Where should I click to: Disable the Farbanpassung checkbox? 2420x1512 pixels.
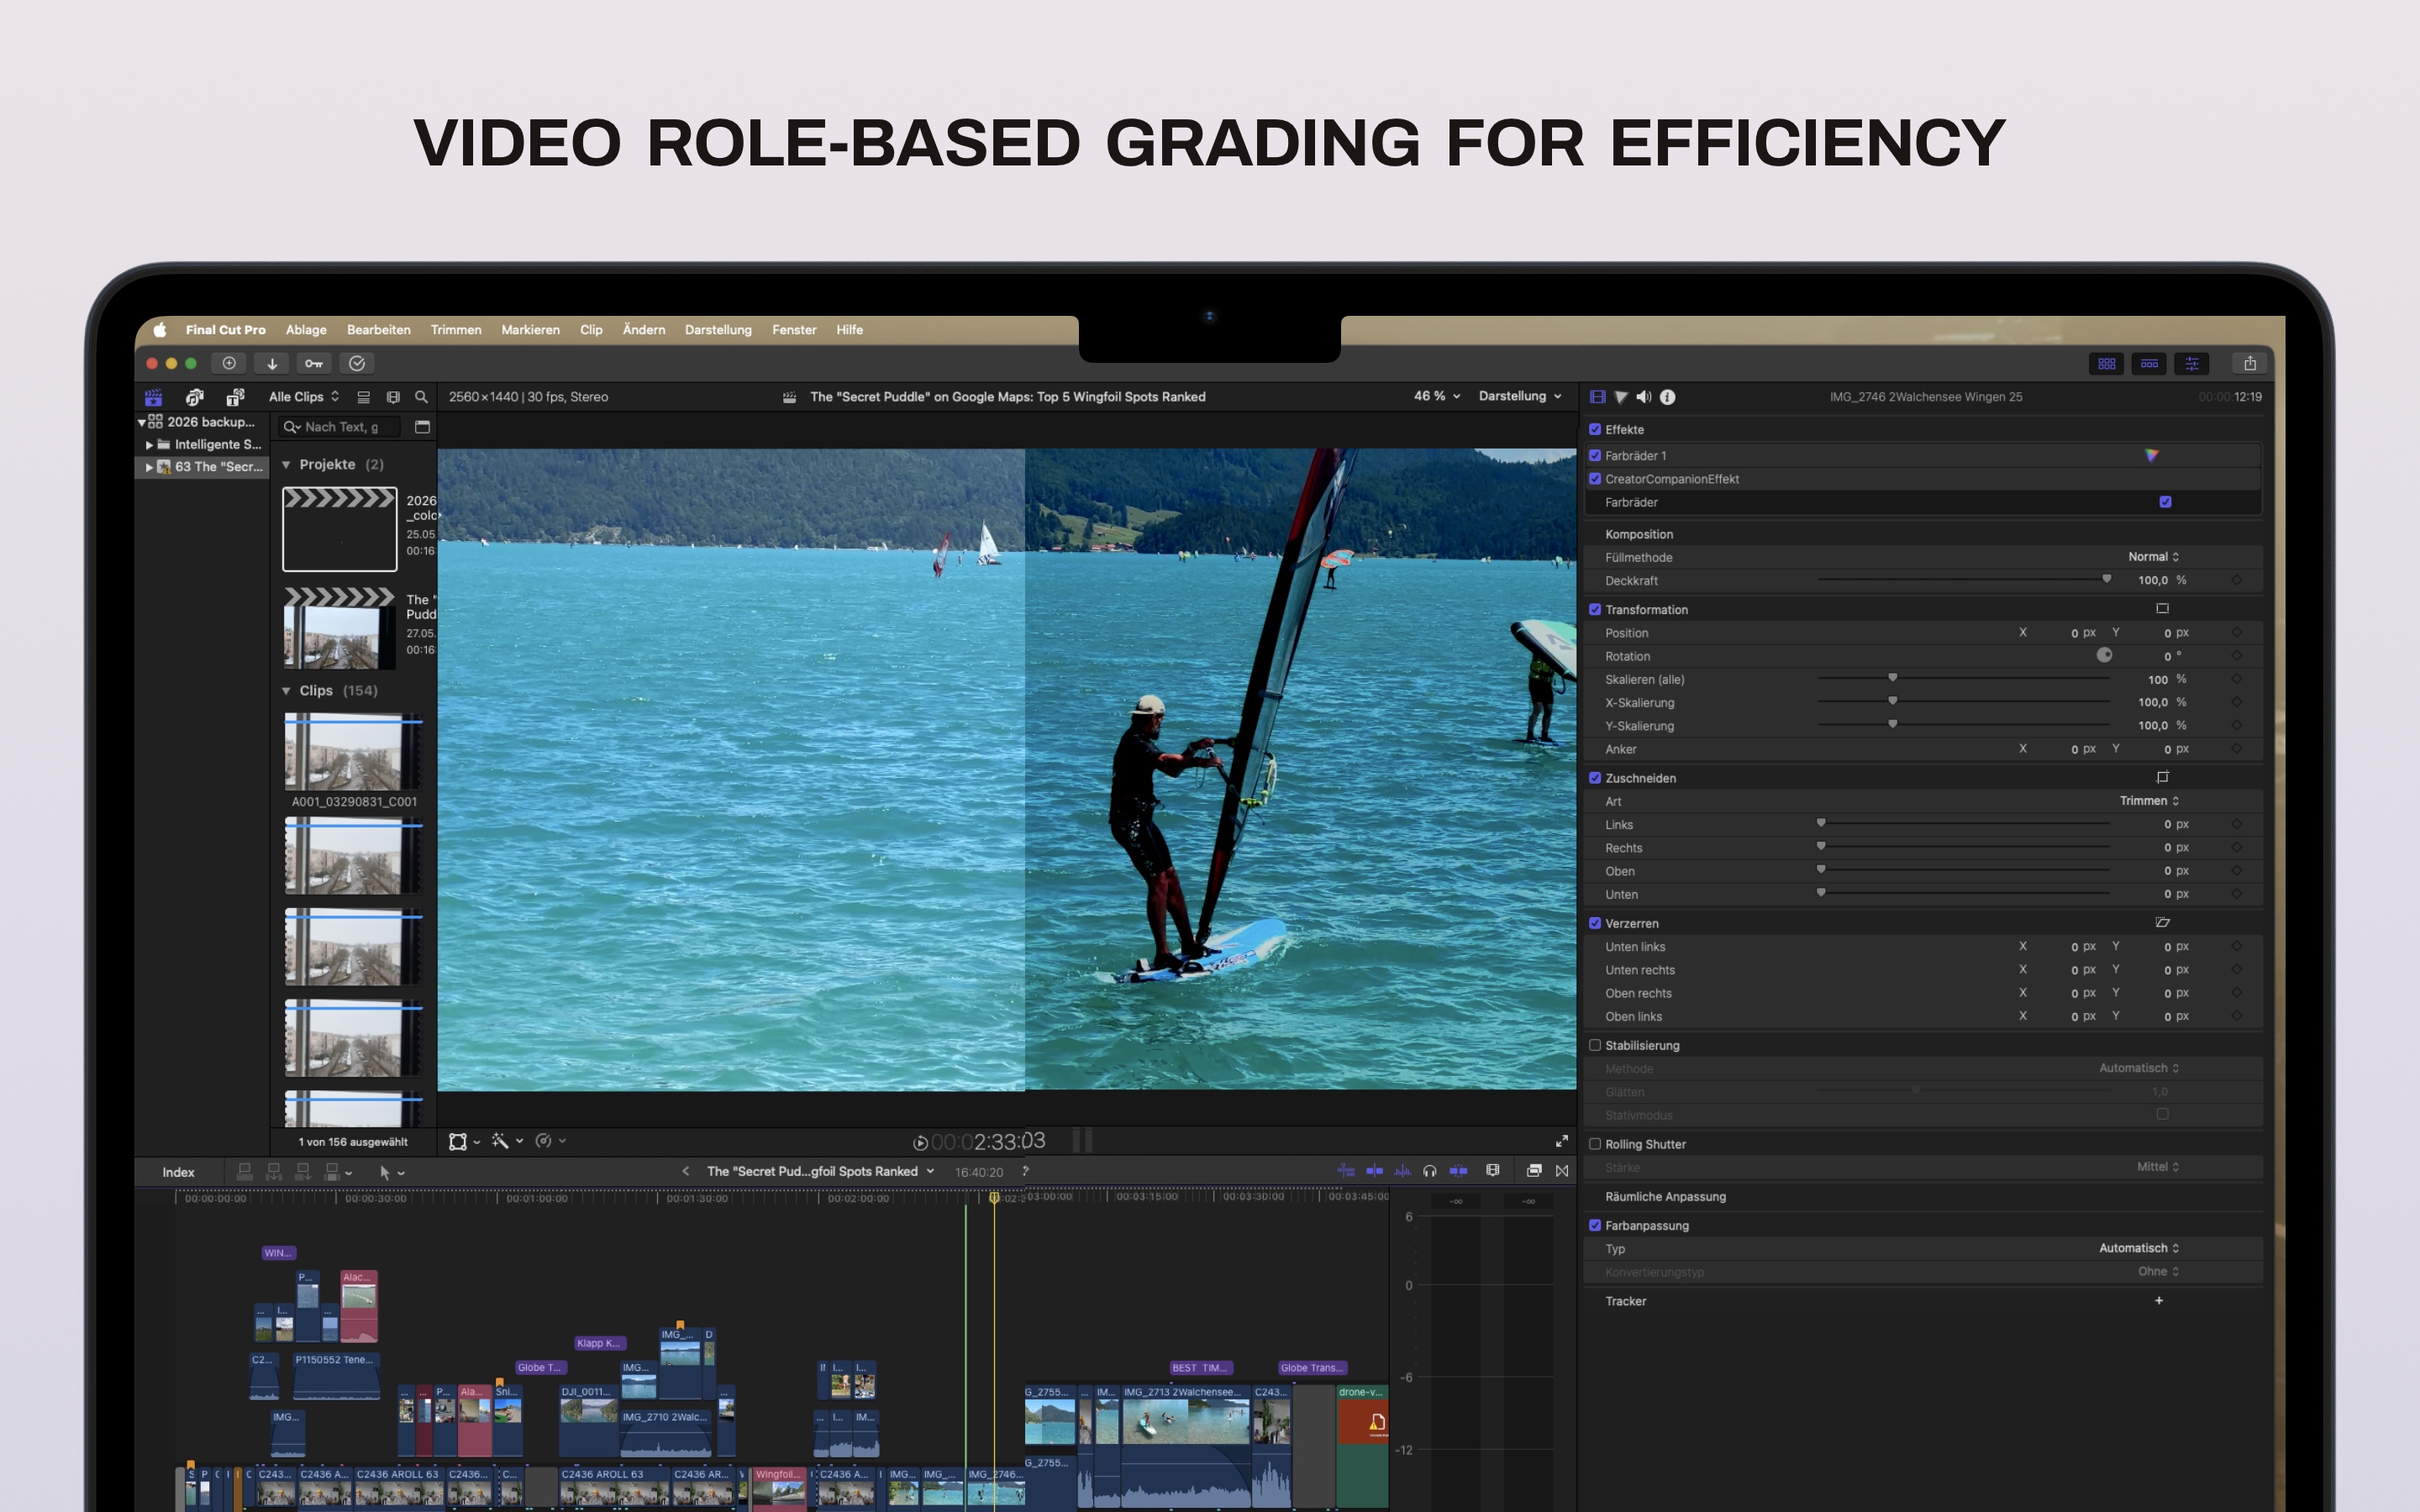click(1595, 1225)
